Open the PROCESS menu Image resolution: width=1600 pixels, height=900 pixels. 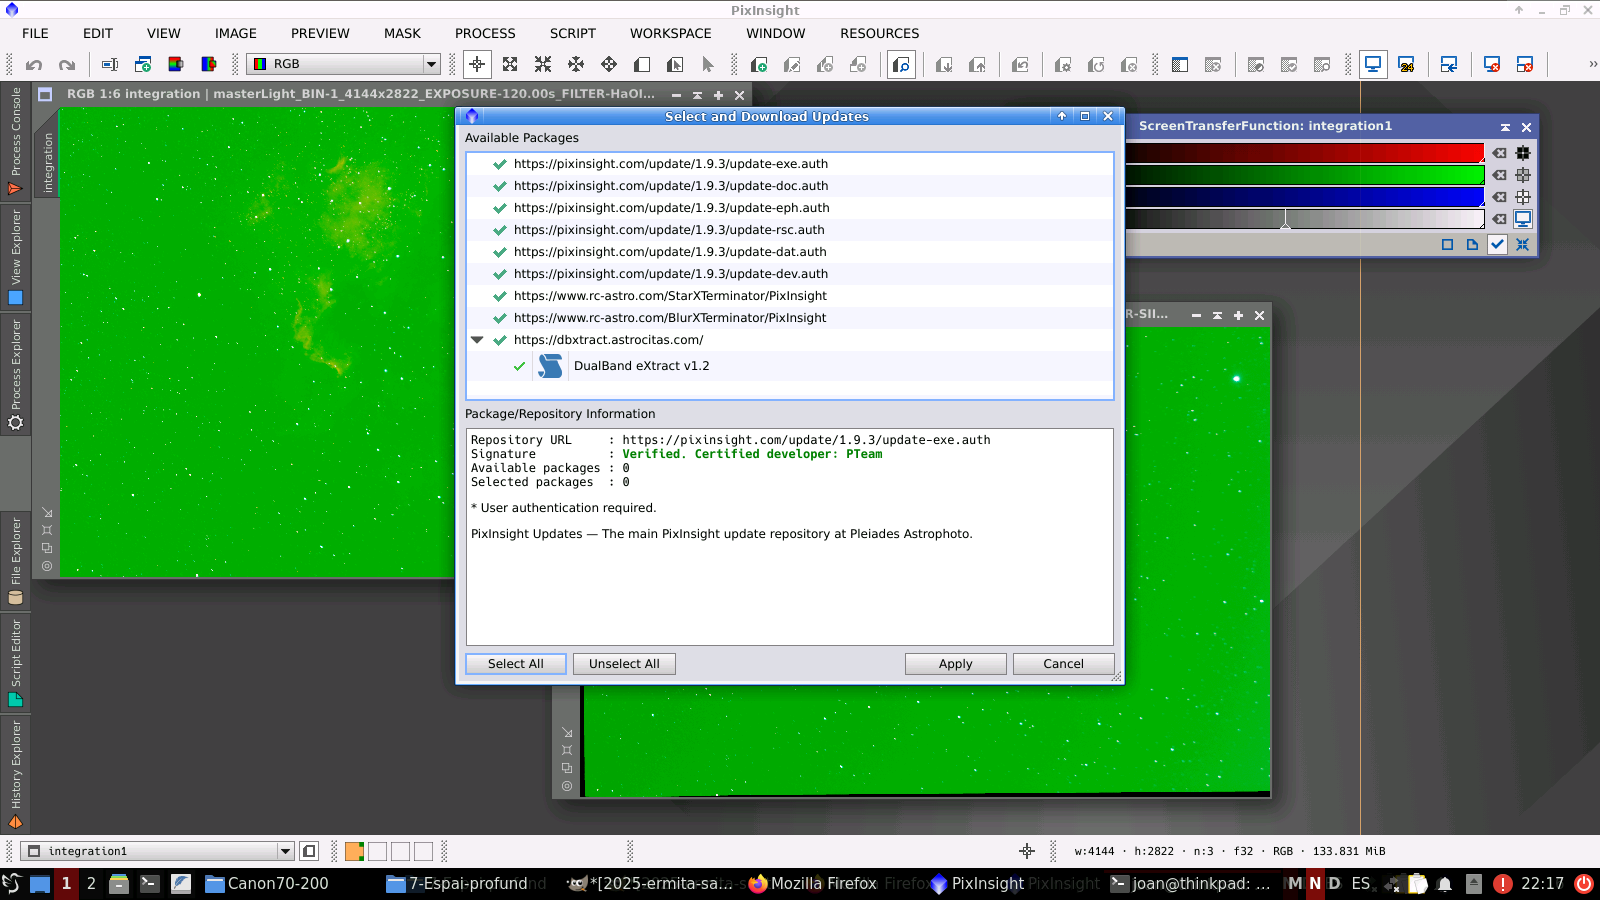click(x=485, y=33)
